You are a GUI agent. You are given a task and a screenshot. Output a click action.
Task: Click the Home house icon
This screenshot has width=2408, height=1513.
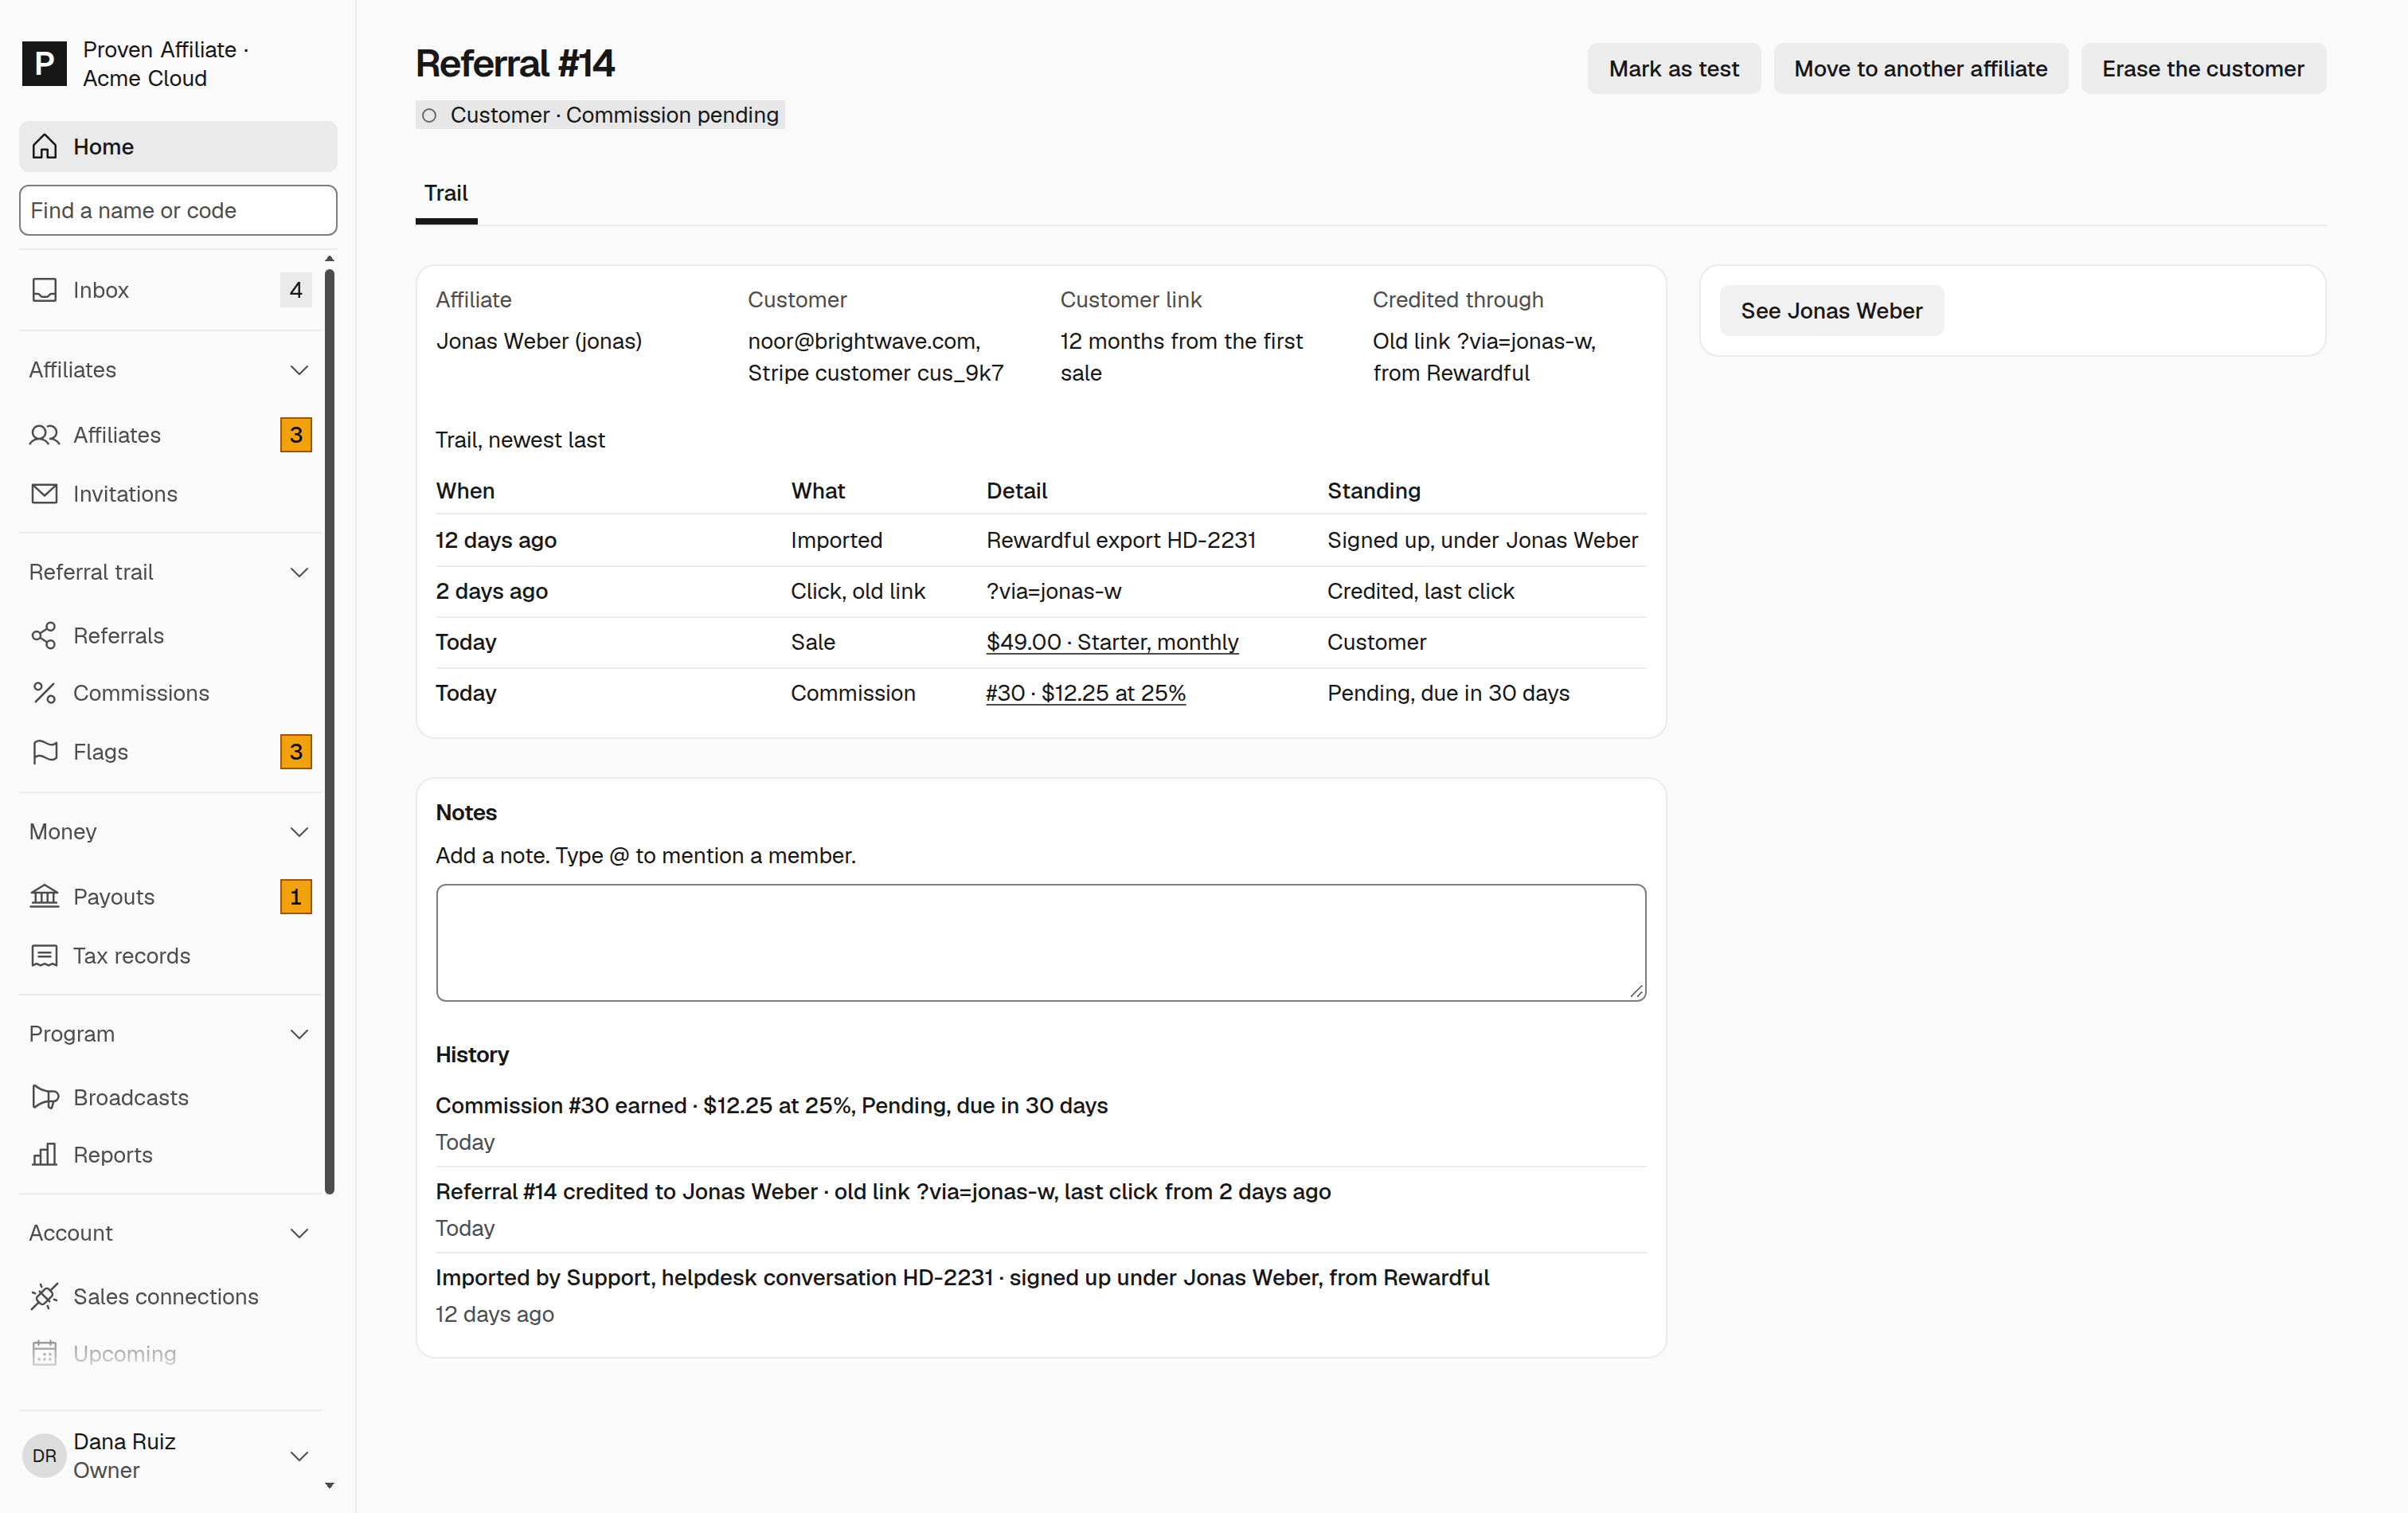click(45, 147)
